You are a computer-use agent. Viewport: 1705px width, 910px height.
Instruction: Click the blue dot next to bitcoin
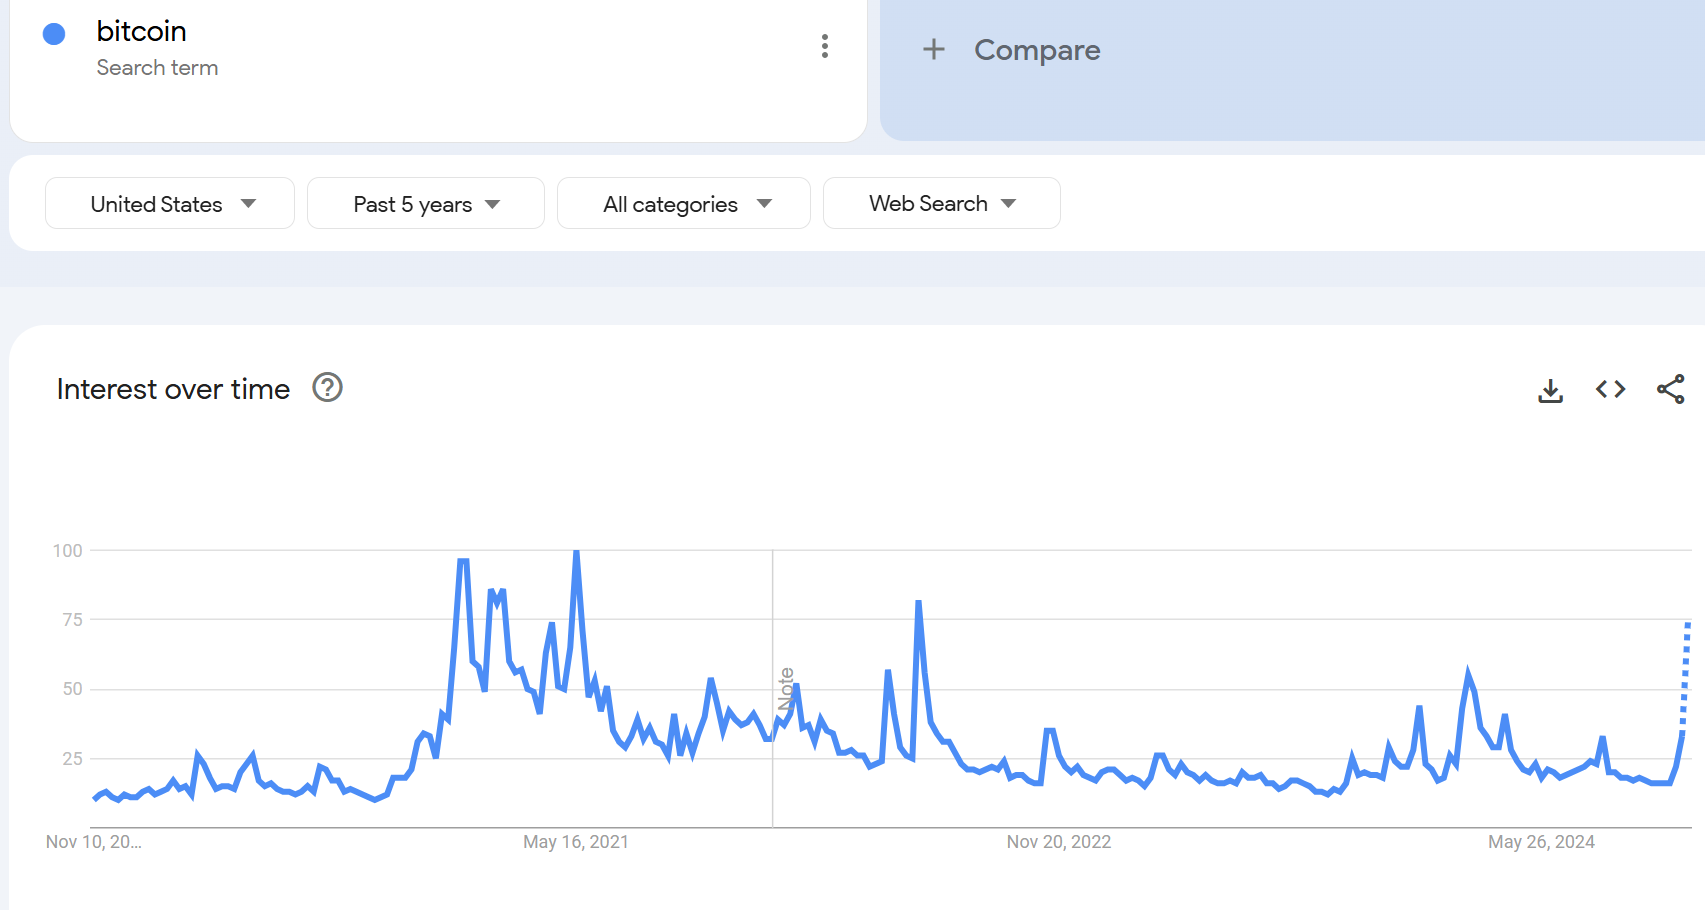pyautogui.click(x=54, y=34)
